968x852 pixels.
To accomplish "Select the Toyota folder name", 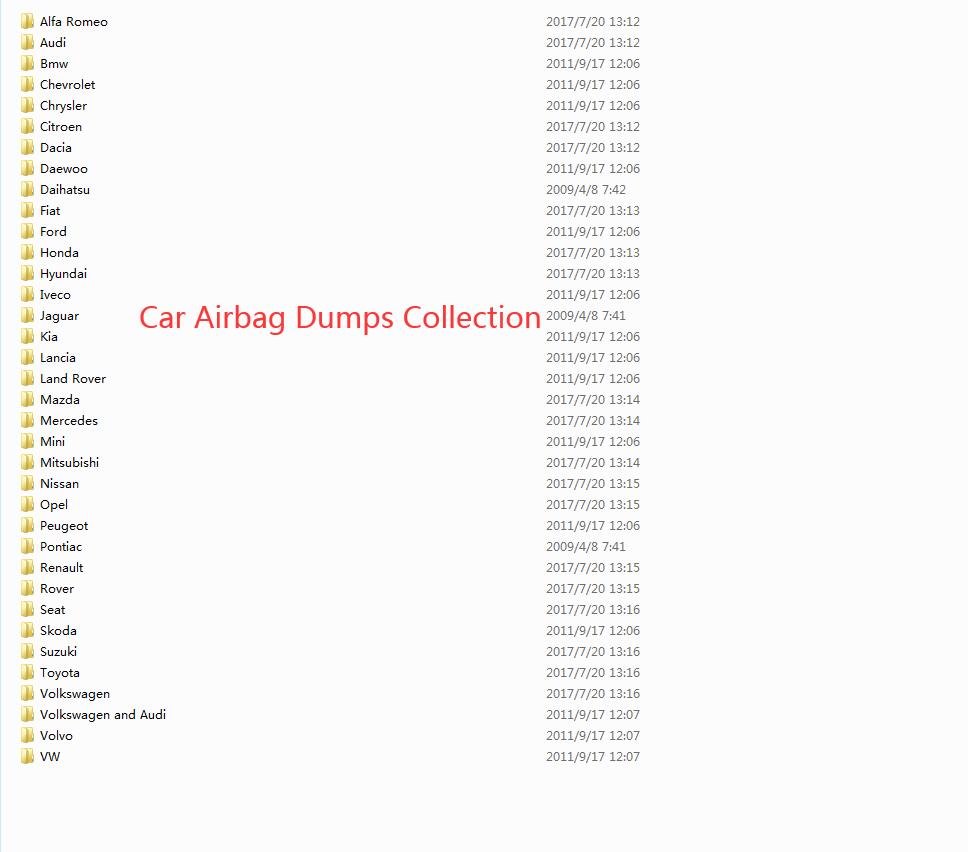I will pos(60,673).
